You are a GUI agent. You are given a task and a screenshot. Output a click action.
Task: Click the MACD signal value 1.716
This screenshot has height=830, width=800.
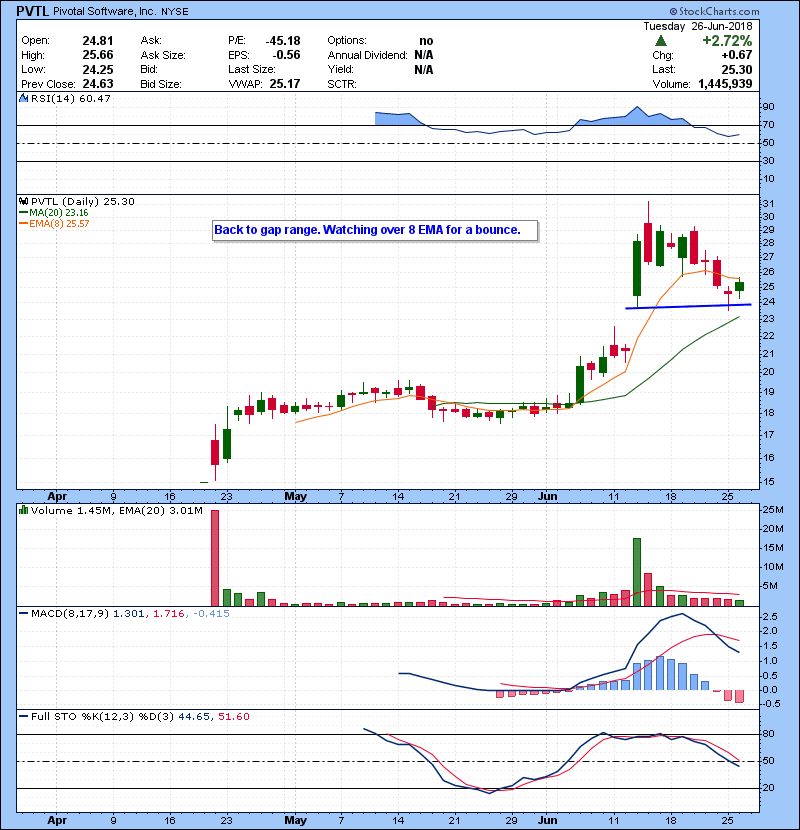point(169,614)
